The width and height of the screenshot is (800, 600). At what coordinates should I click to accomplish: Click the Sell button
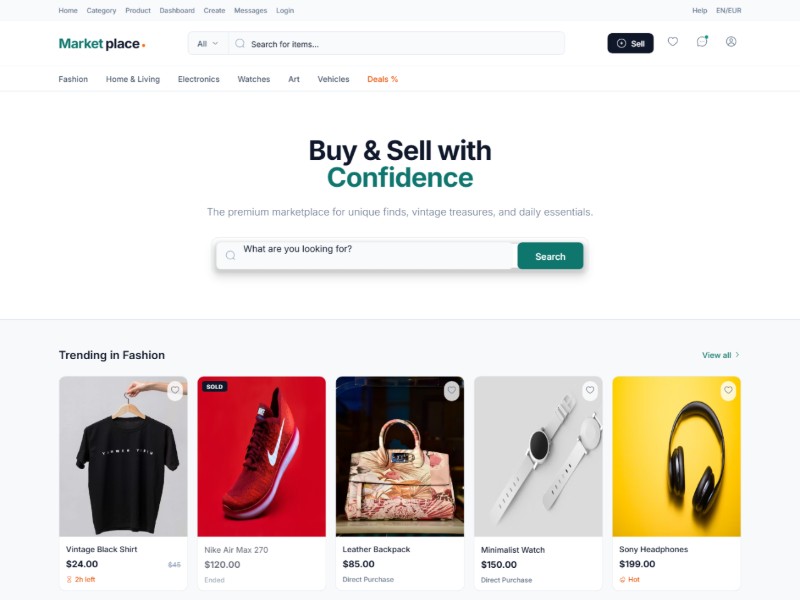point(630,43)
